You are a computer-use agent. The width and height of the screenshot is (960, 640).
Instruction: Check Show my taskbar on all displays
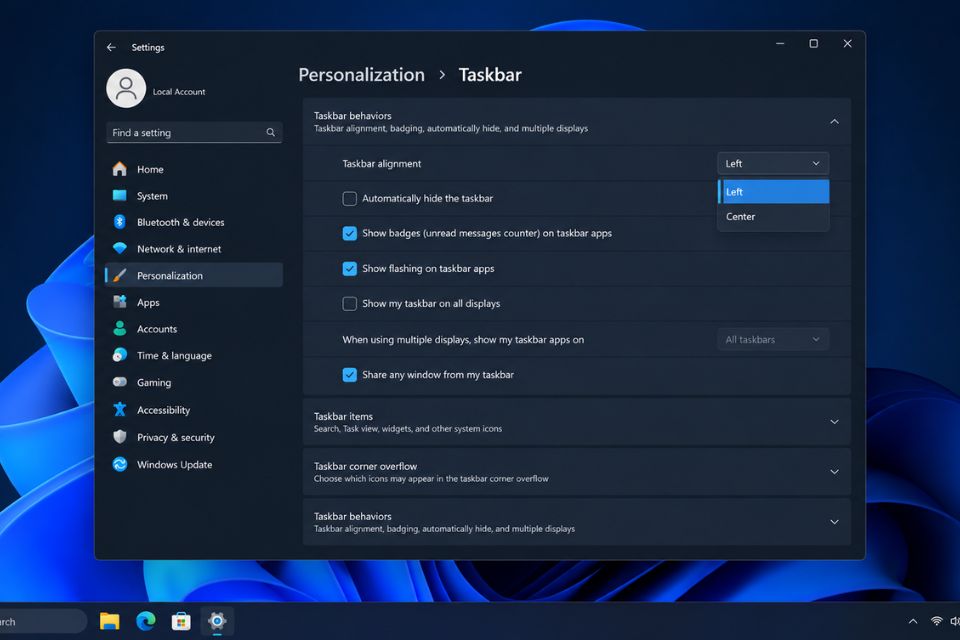[350, 304]
